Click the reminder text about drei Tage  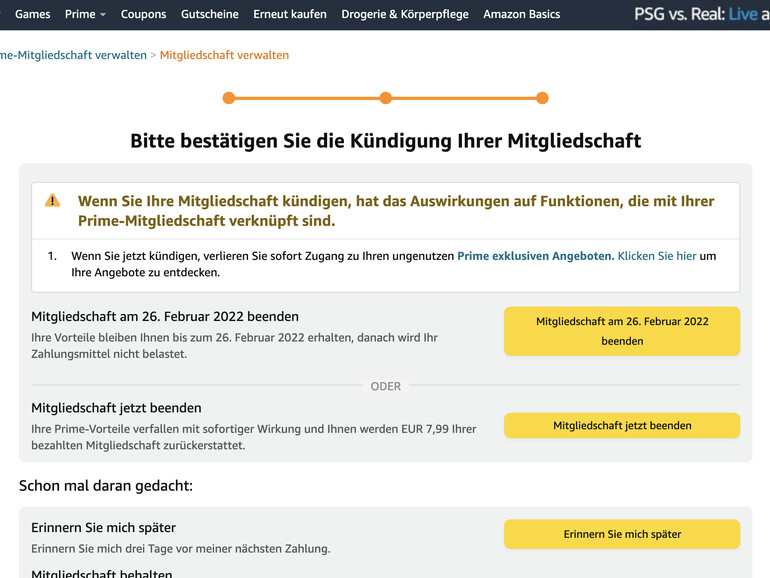point(181,549)
